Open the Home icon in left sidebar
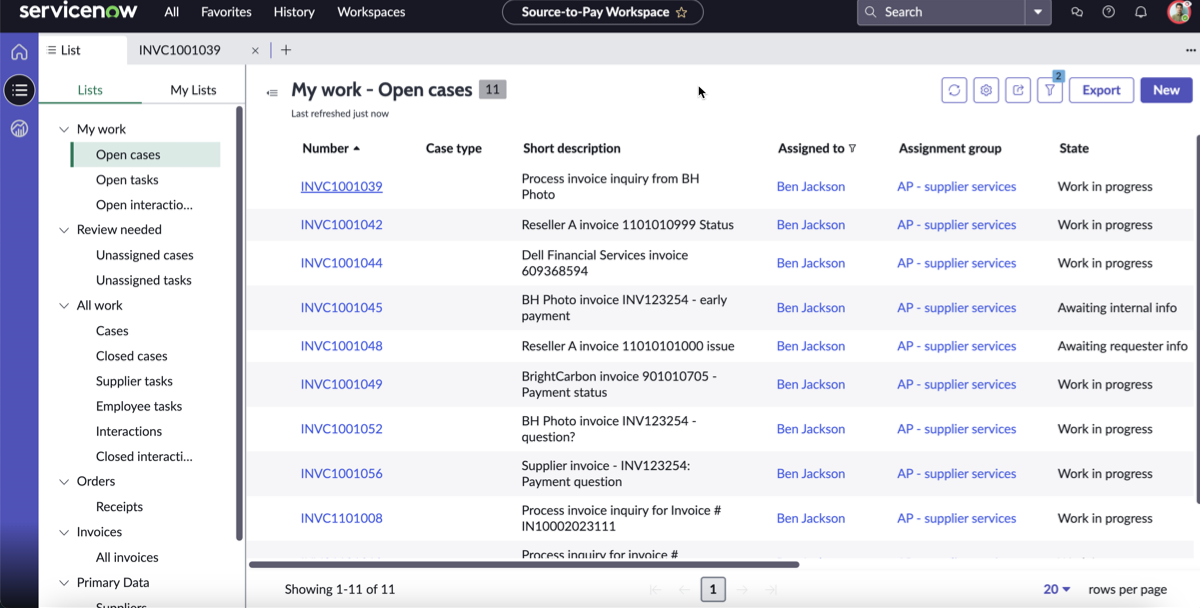The height and width of the screenshot is (608, 1200). click(x=19, y=52)
